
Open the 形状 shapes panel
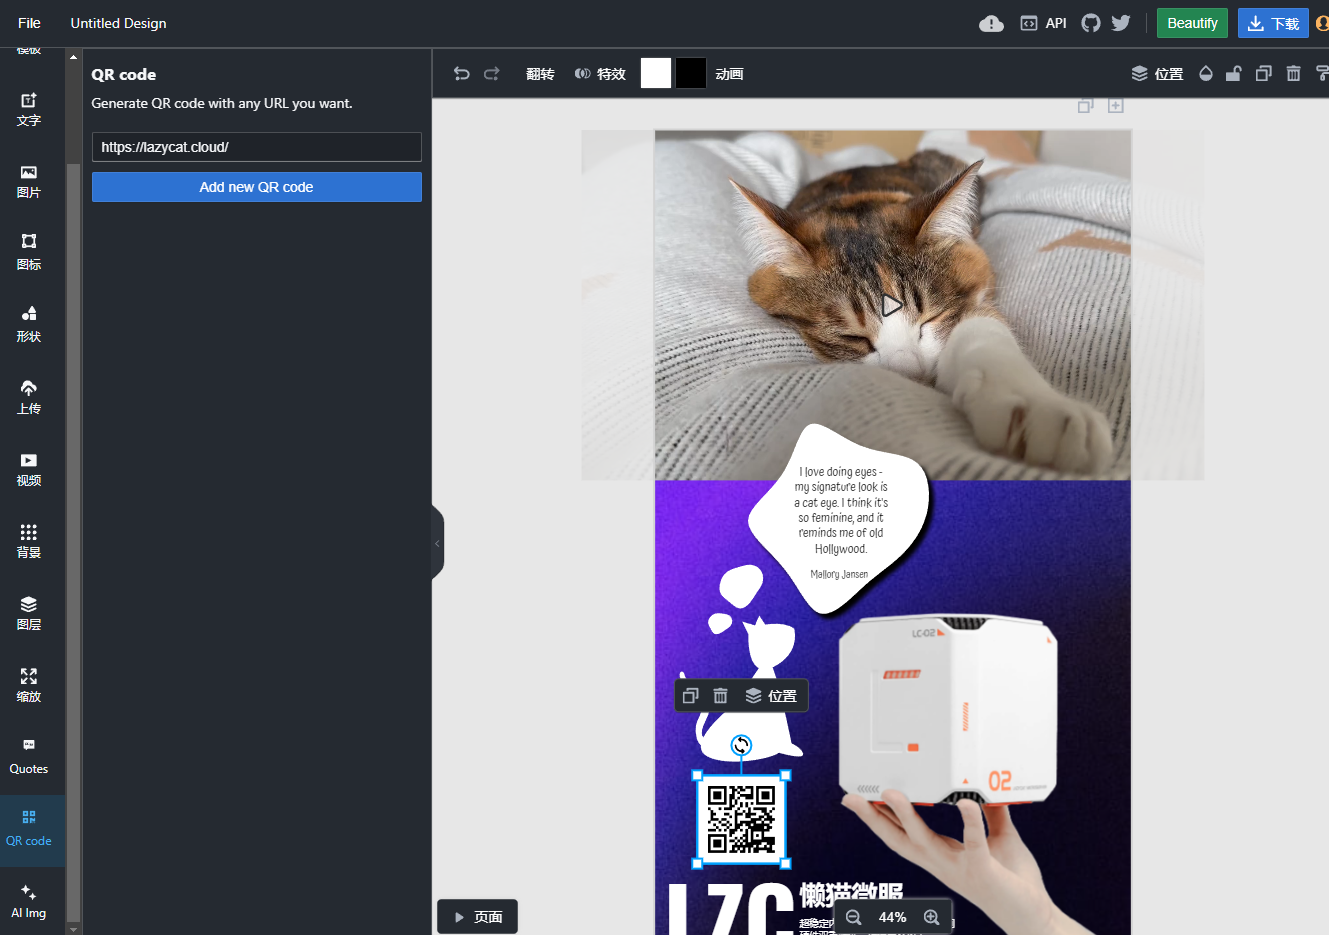tap(29, 325)
